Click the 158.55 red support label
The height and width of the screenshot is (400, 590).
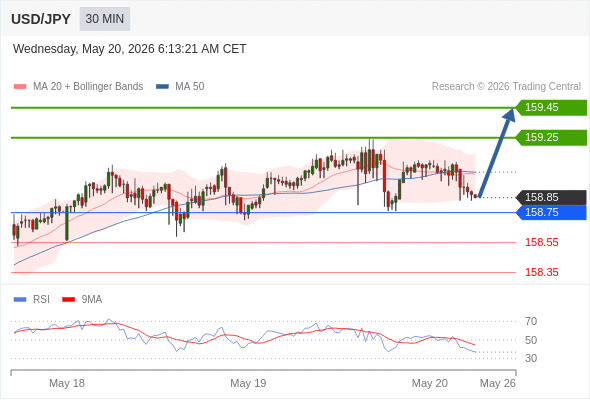(x=541, y=242)
